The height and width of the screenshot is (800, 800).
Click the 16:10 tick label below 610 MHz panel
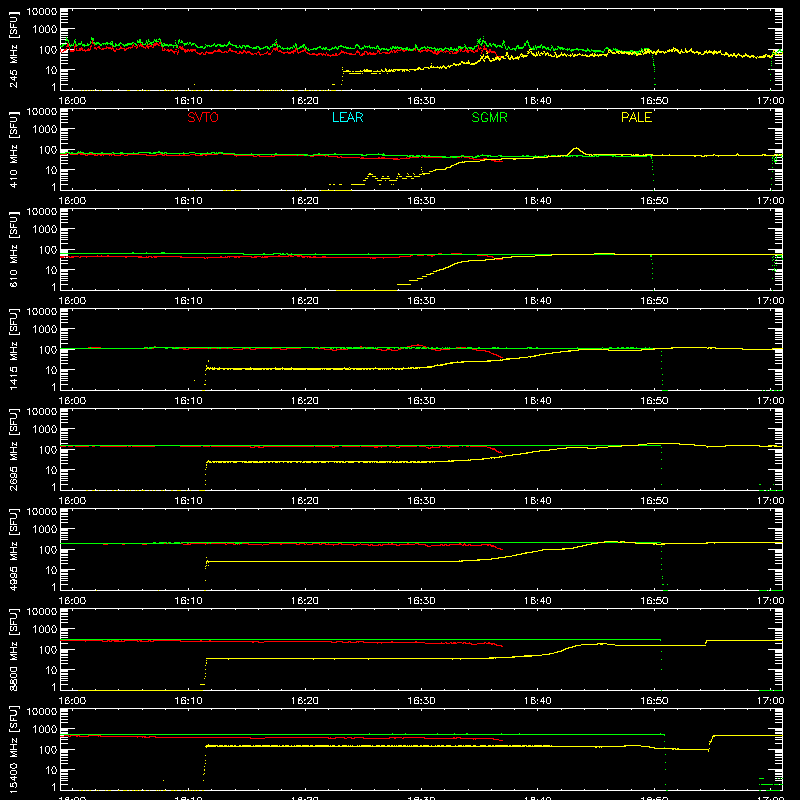(188, 301)
